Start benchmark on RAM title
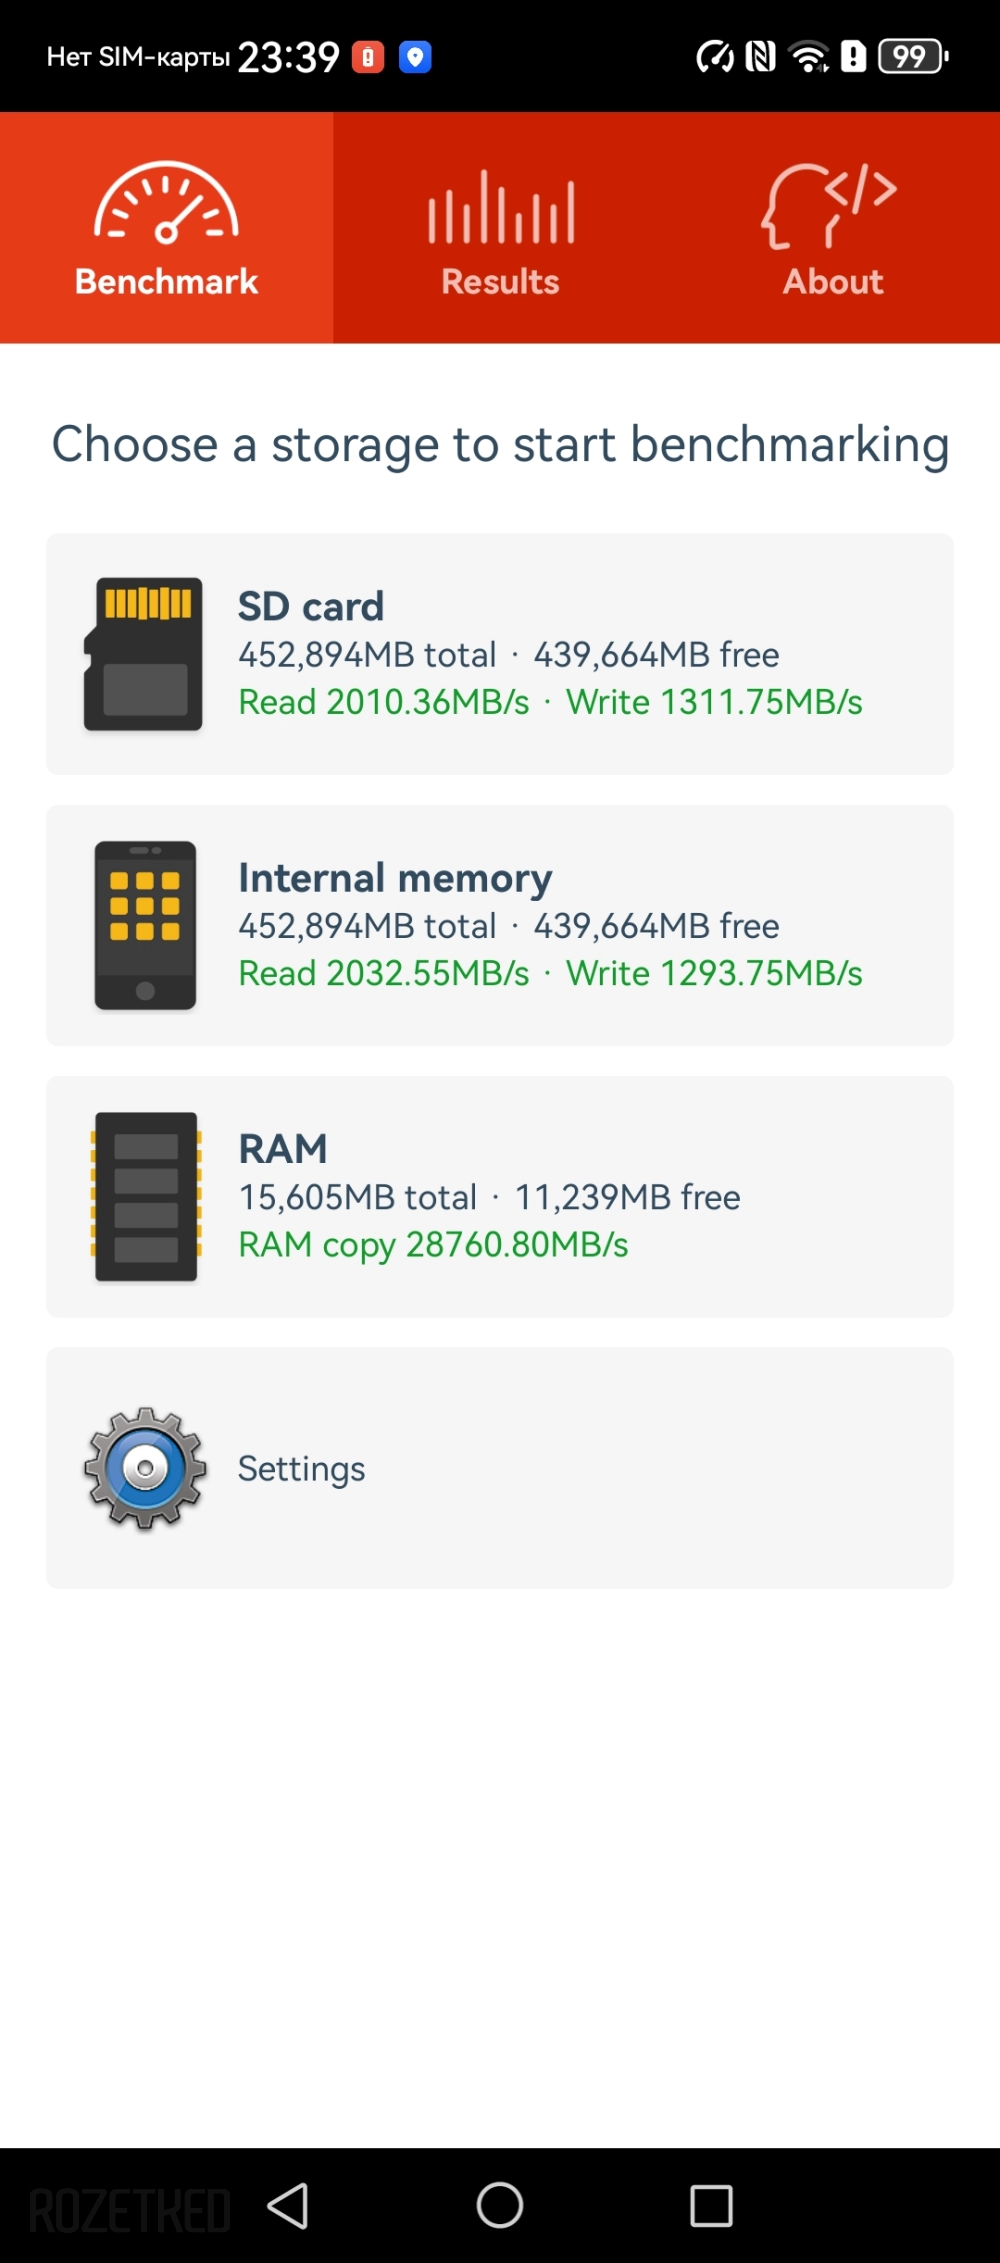Viewport: 1000px width, 2263px height. (x=283, y=1149)
